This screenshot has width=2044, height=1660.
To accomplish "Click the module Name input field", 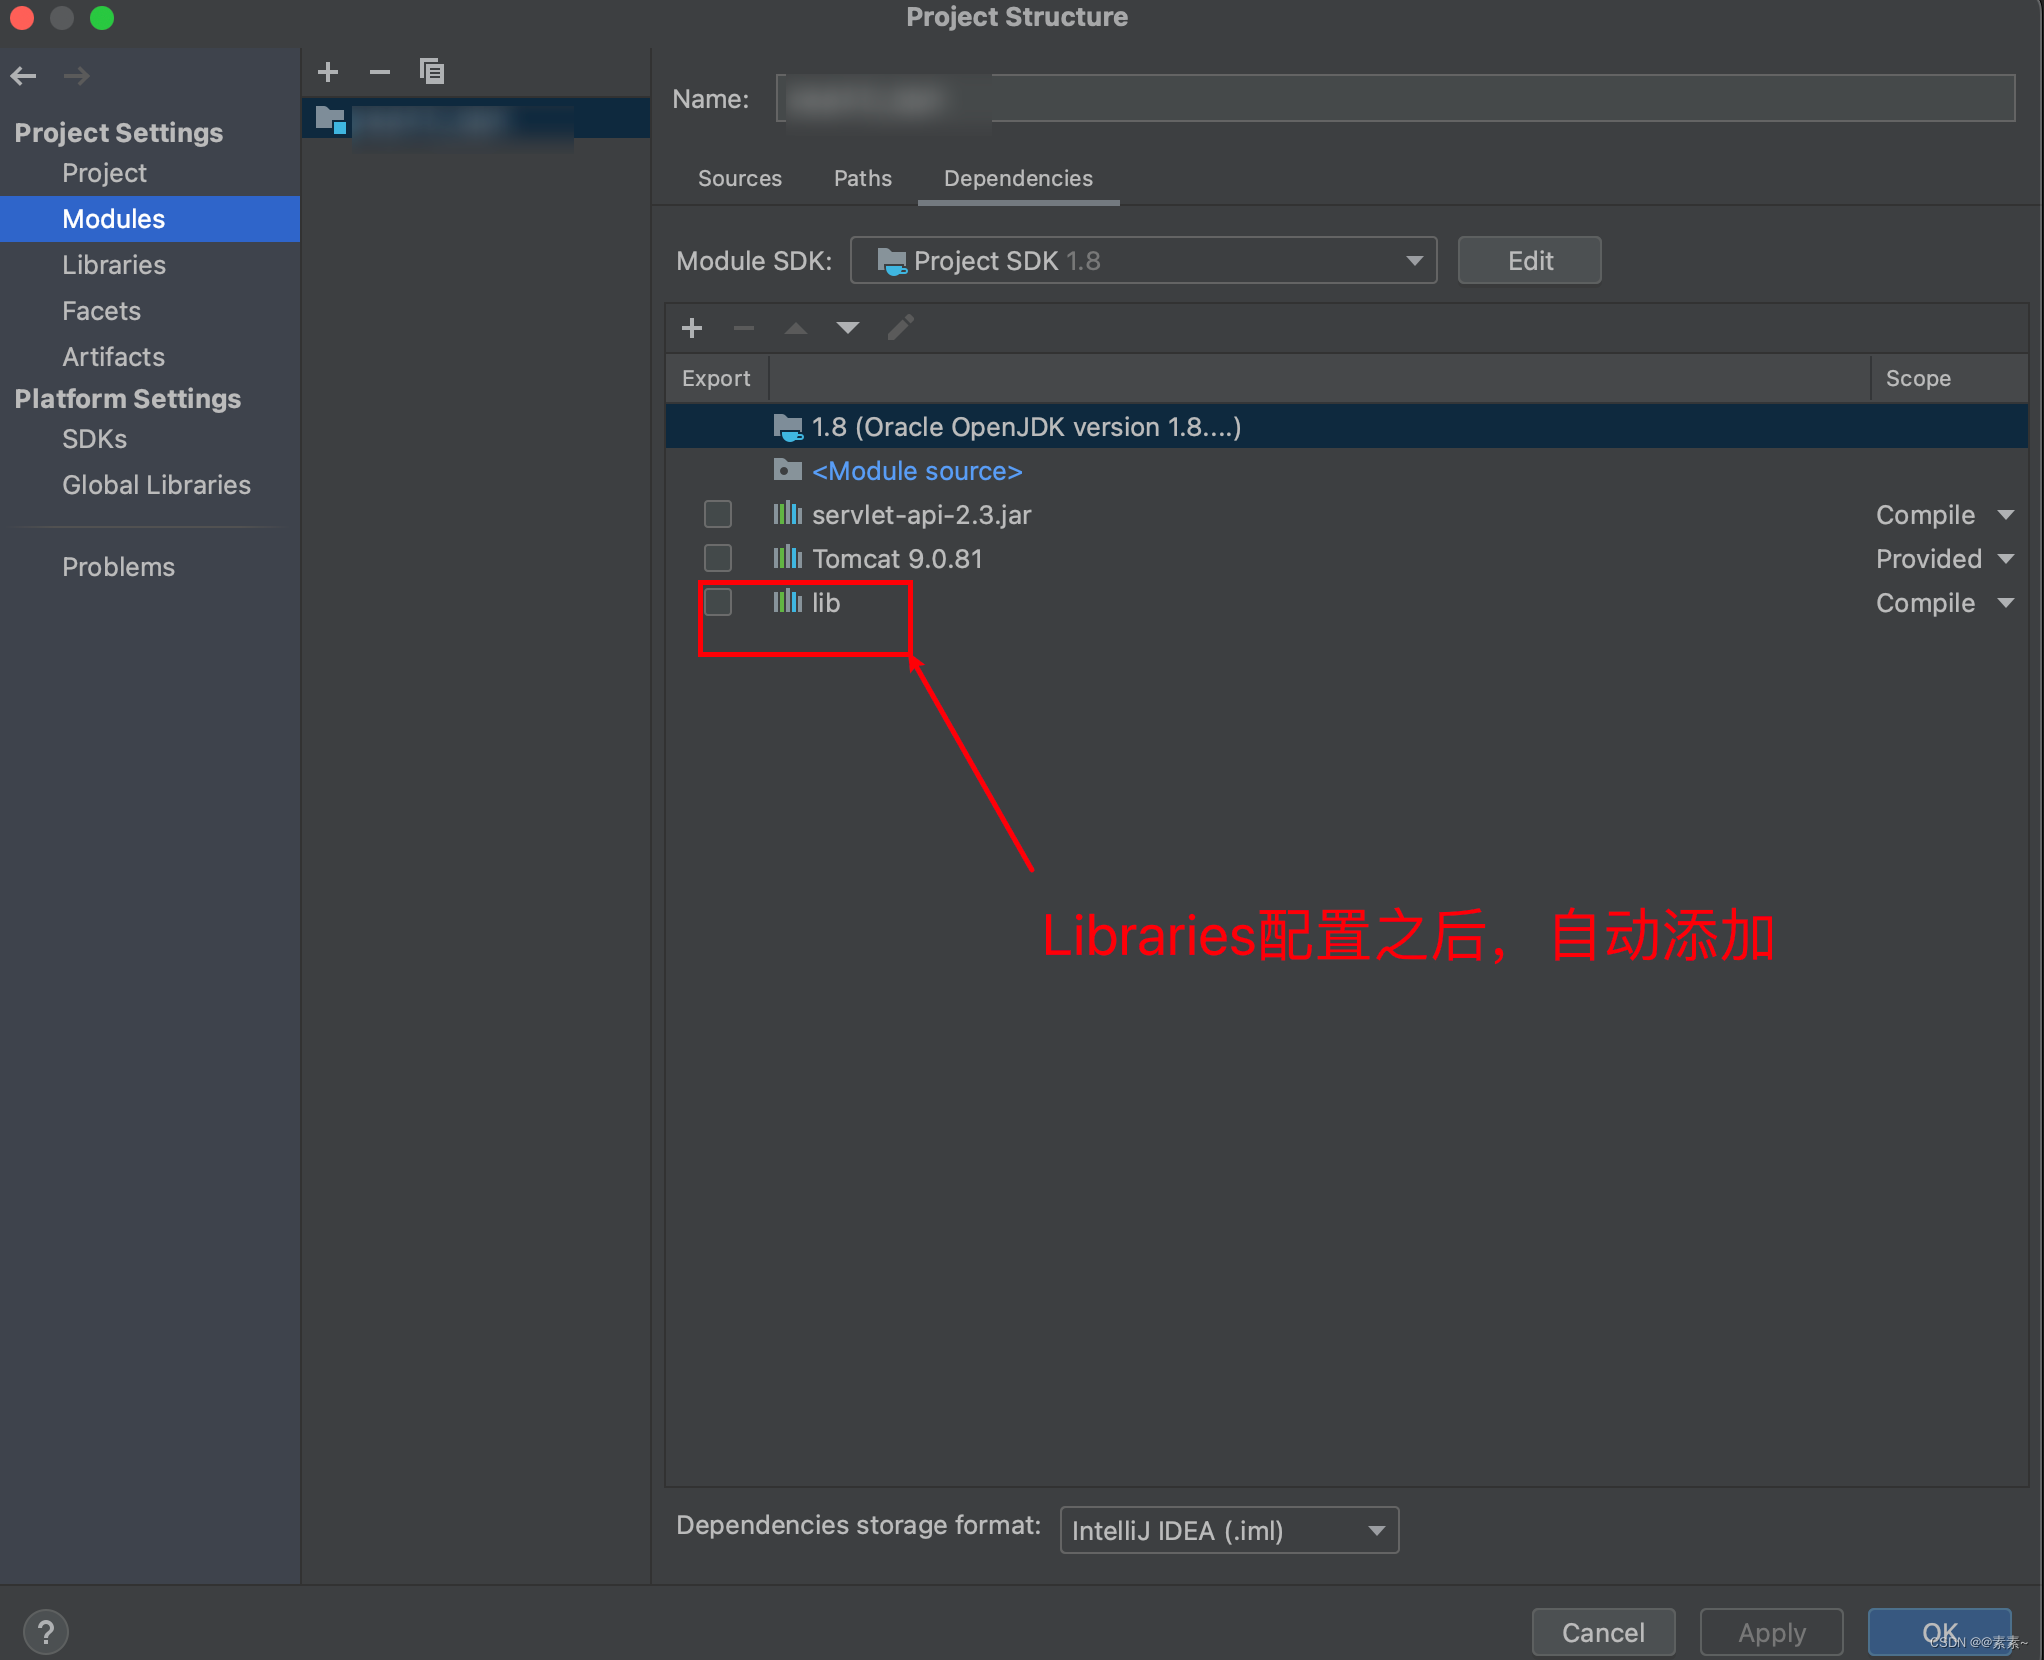I will click(x=1395, y=99).
